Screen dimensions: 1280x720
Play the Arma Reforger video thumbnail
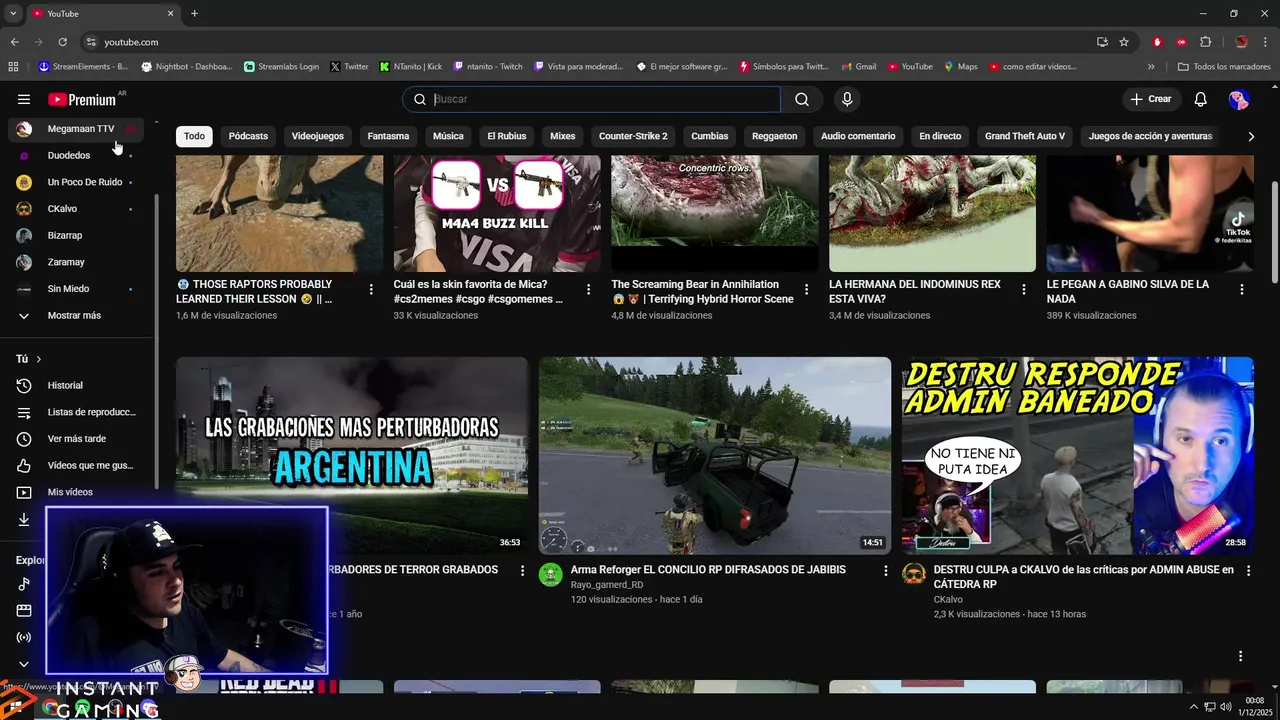(x=715, y=456)
